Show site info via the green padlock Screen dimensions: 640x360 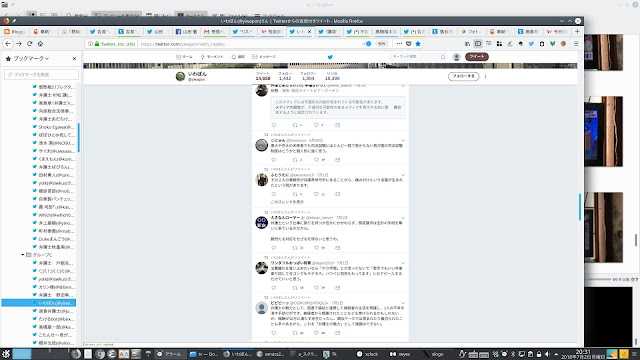click(x=97, y=44)
